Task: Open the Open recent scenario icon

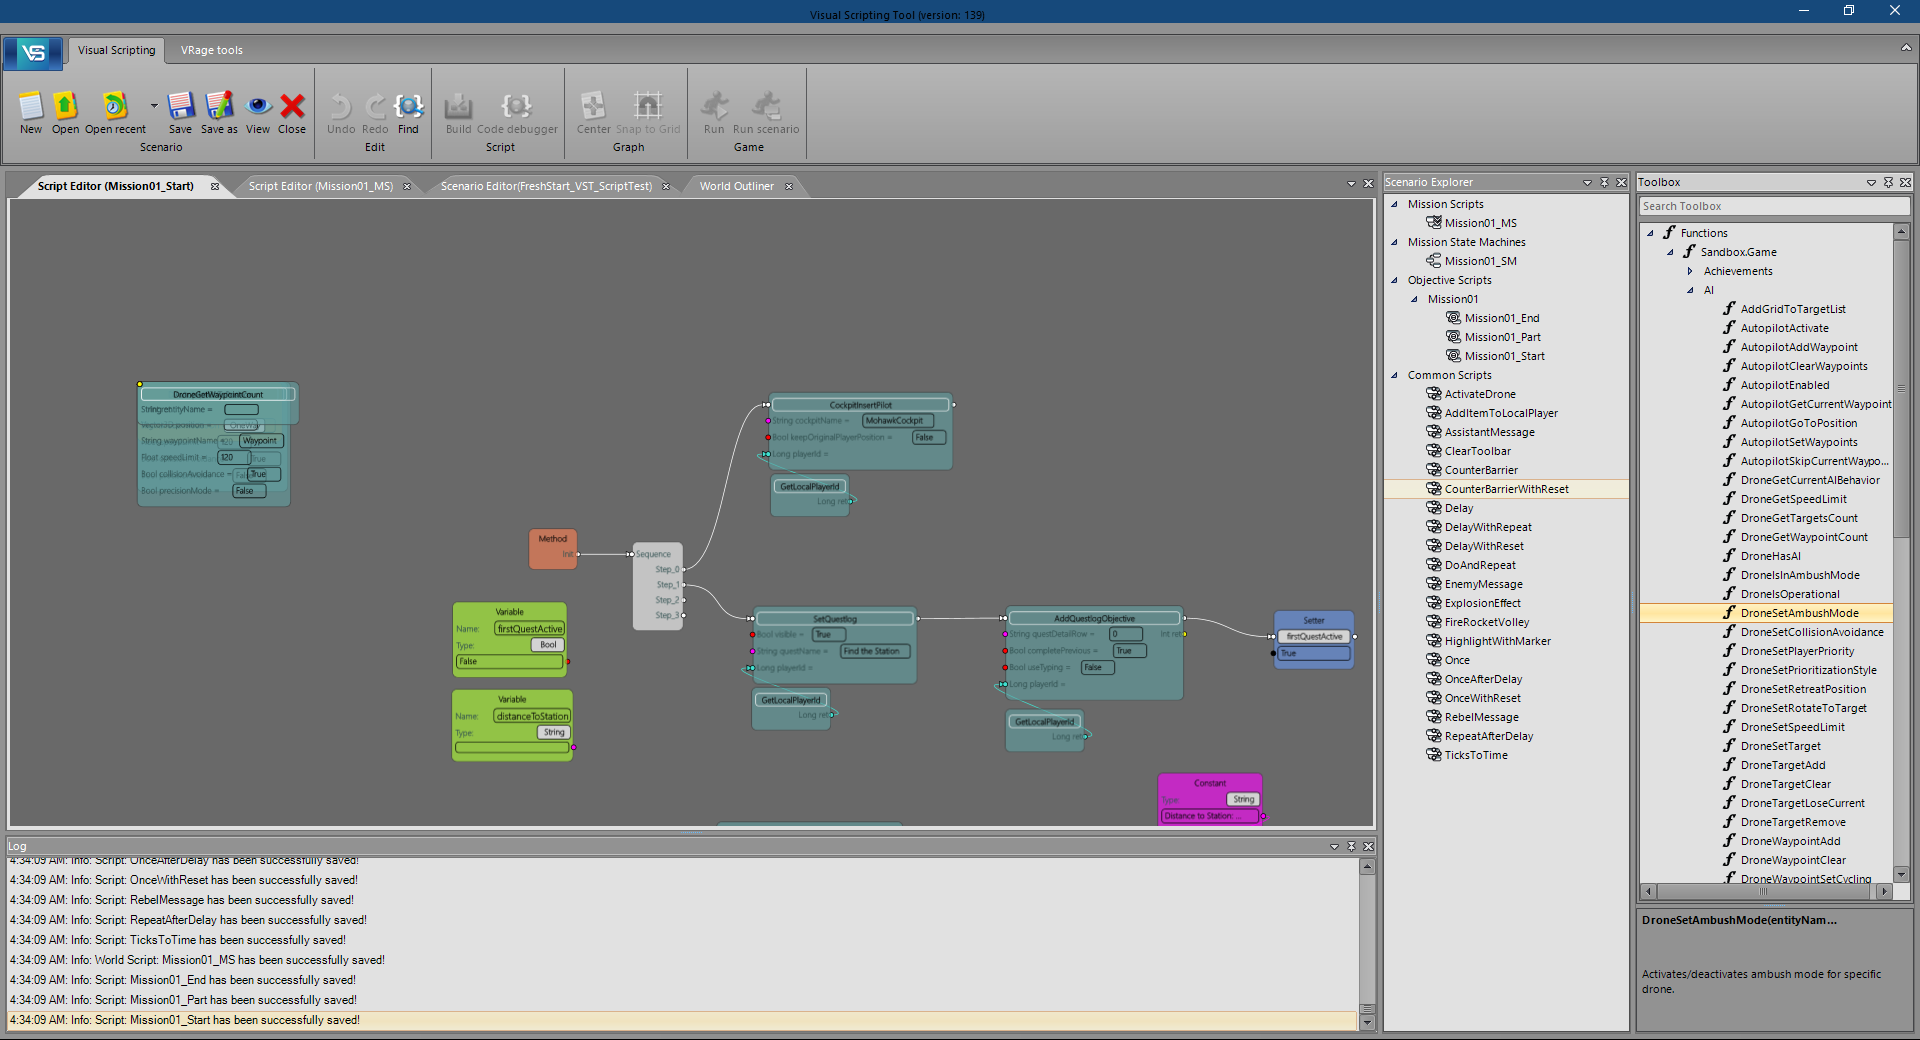Action: click(115, 106)
